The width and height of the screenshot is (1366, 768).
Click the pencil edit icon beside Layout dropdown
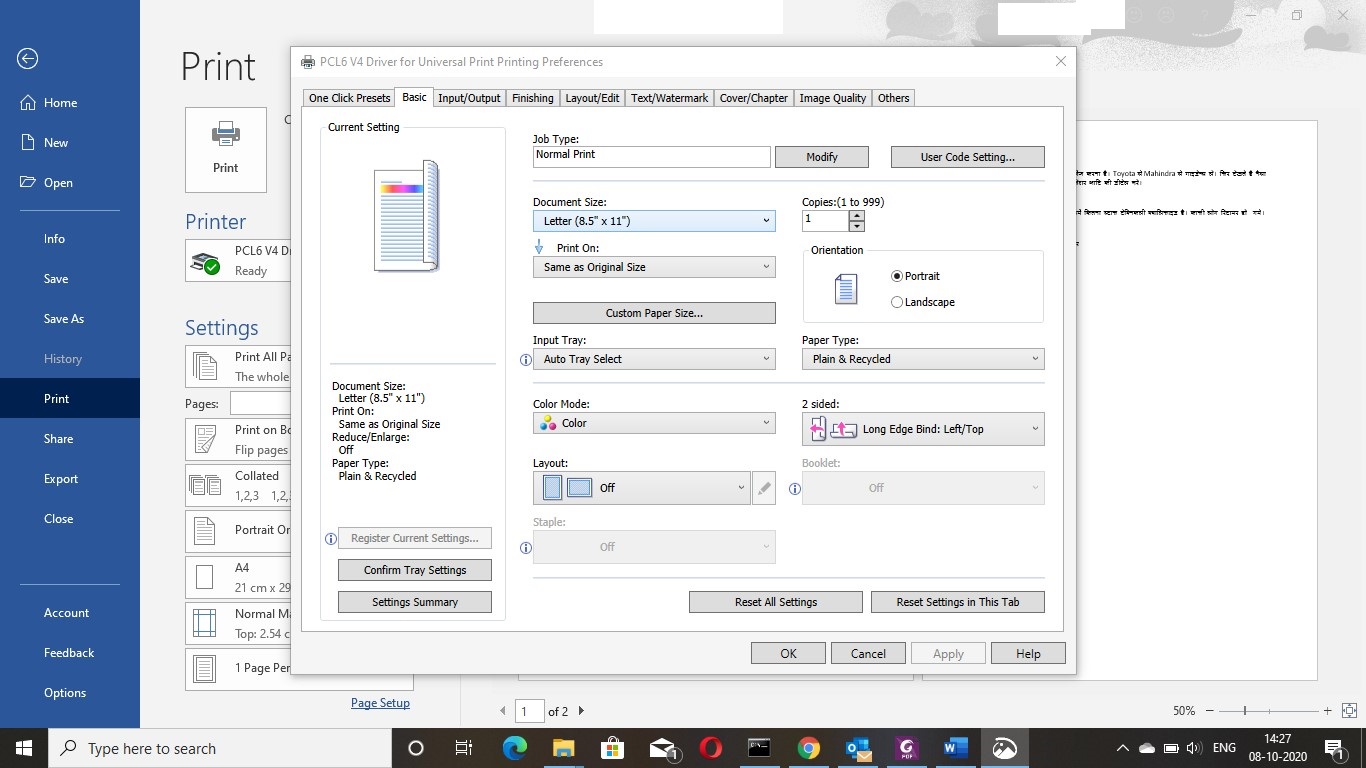tap(764, 488)
